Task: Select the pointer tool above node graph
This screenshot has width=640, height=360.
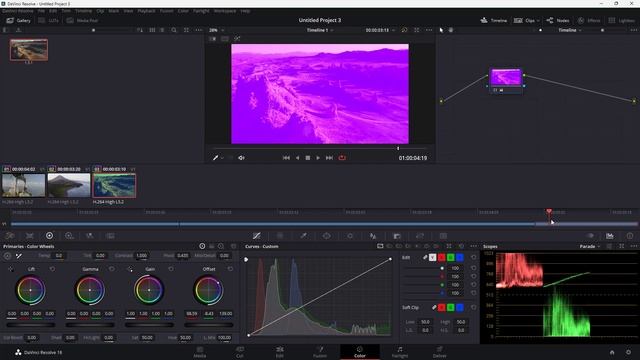Action: [x=441, y=30]
